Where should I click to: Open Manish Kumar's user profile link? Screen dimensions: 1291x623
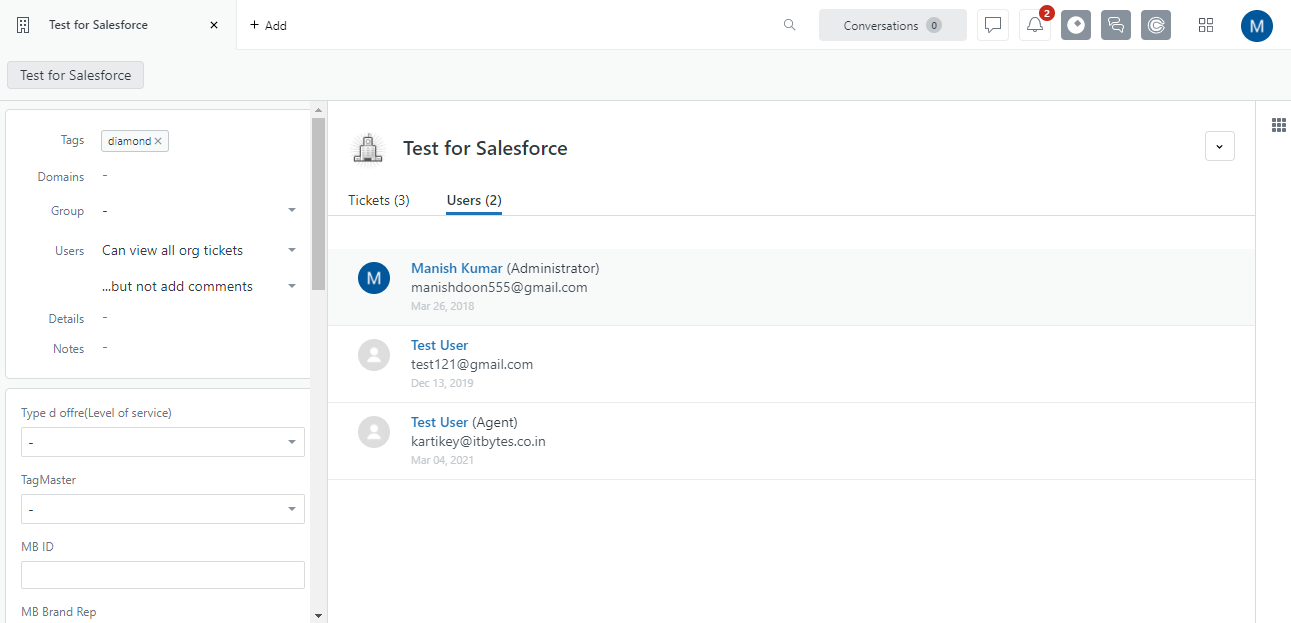pyautogui.click(x=456, y=268)
